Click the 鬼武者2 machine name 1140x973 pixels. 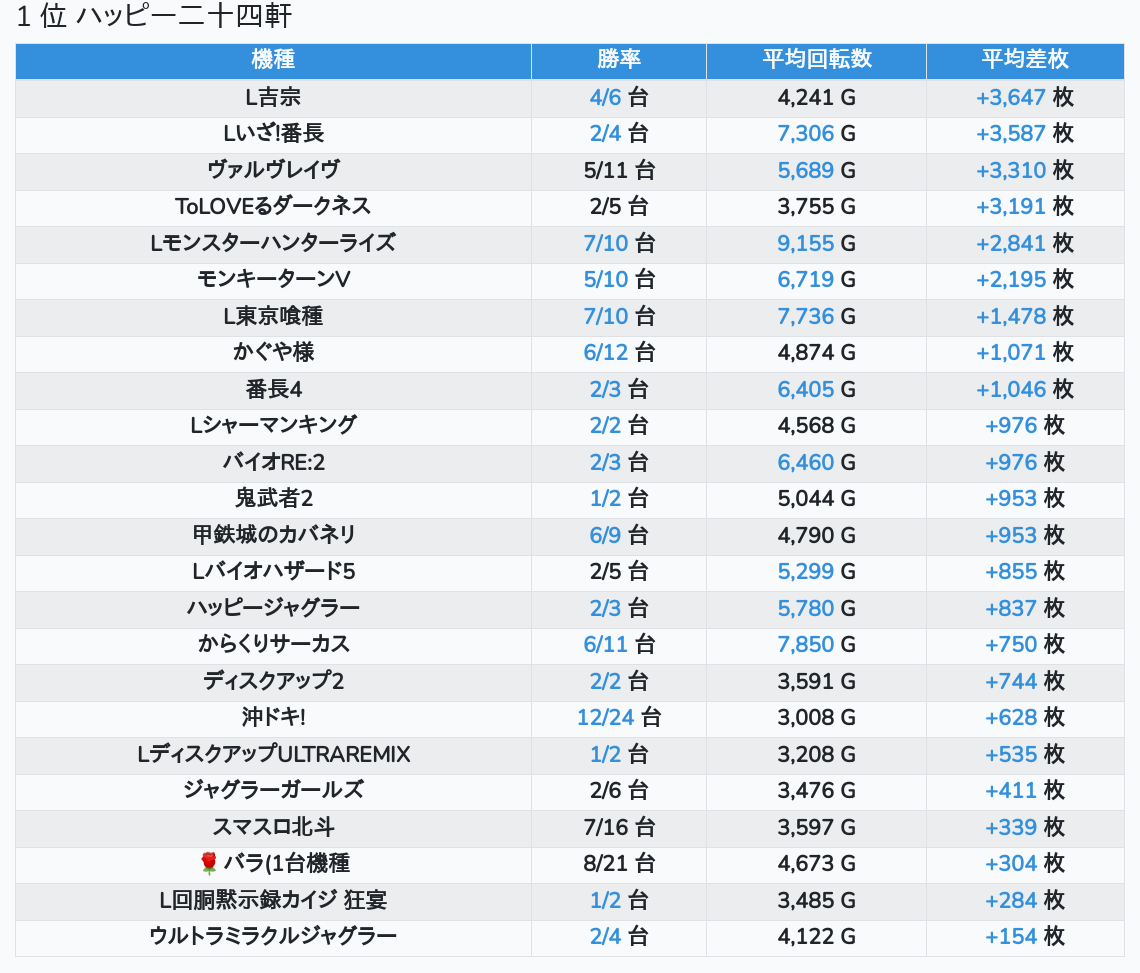[x=273, y=499]
